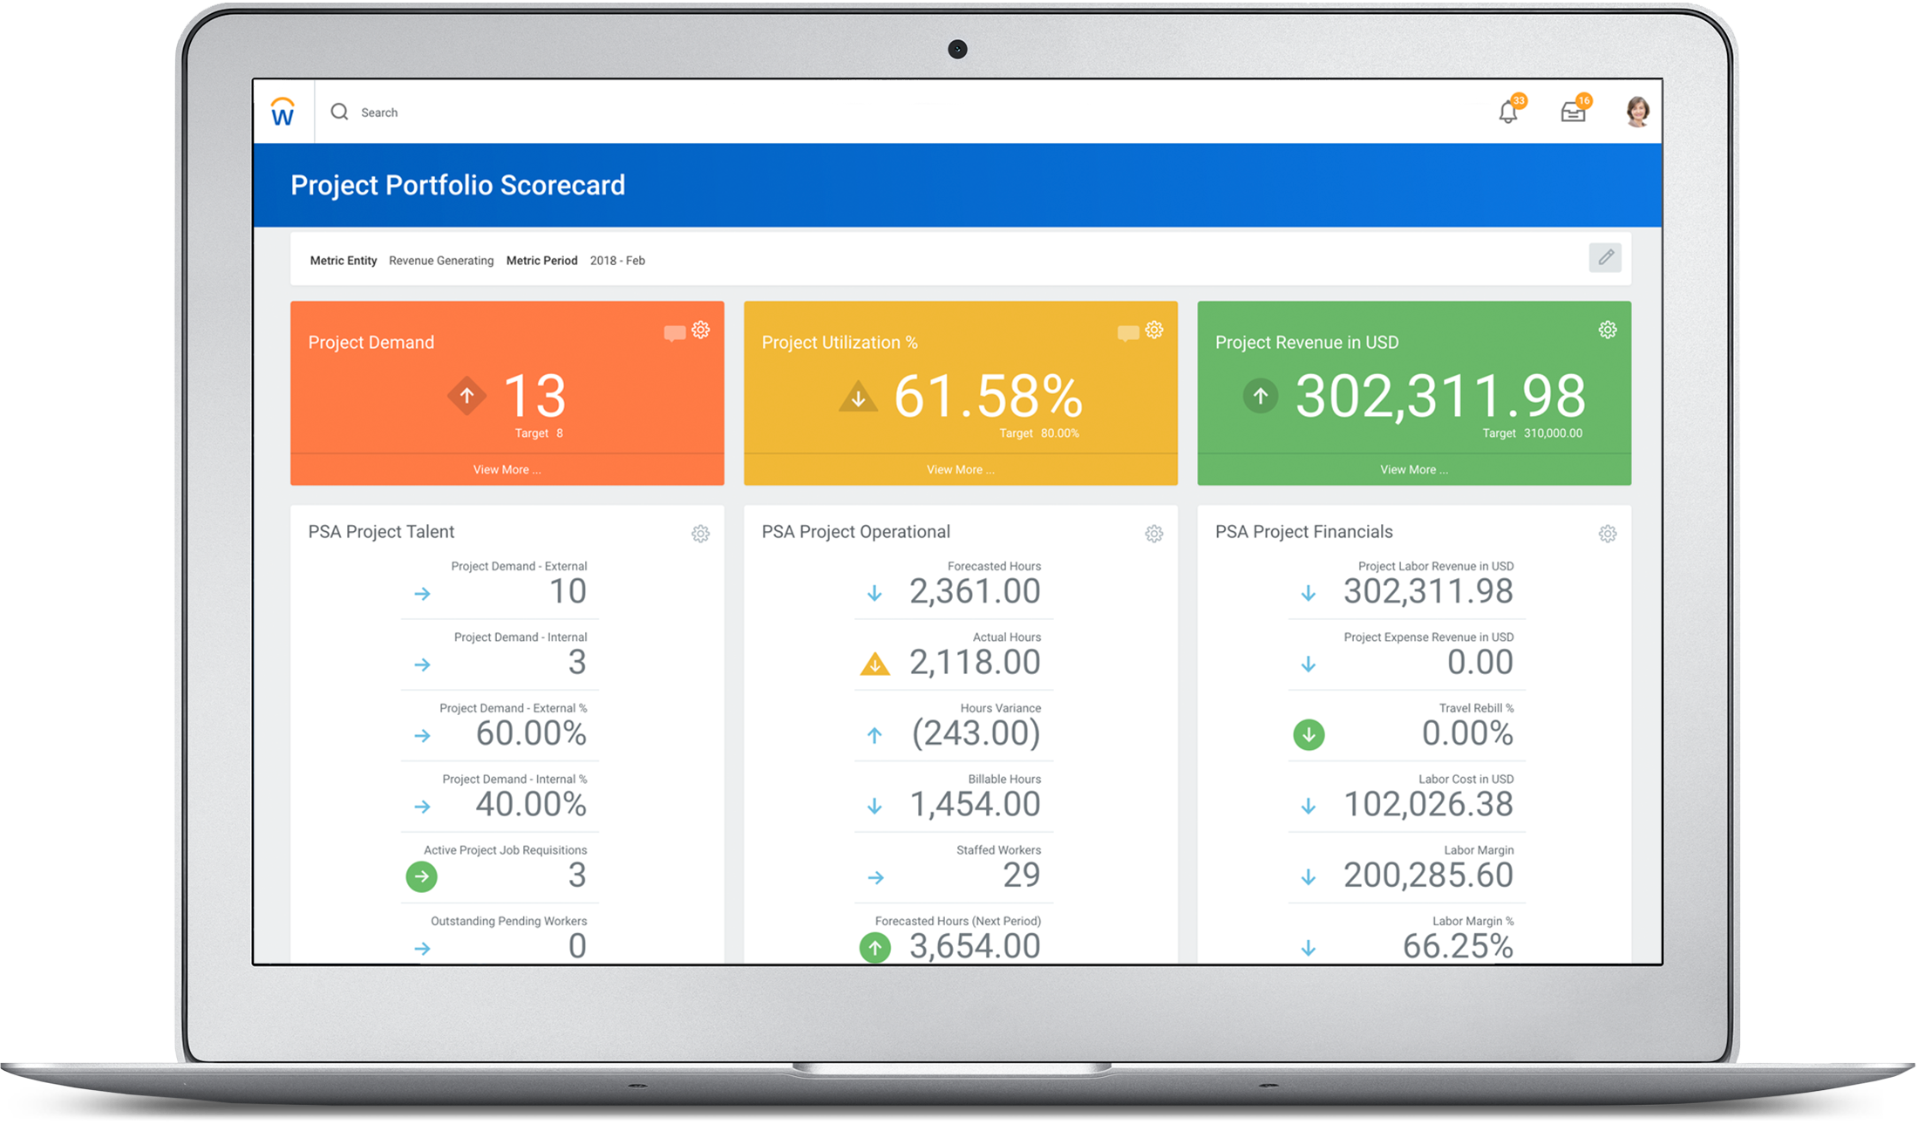Open comments on the Project Utilization card
1918x1138 pixels.
click(1127, 332)
